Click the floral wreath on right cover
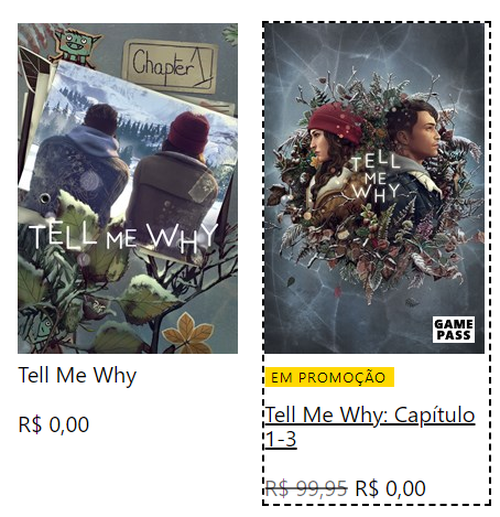500x517 pixels. (x=373, y=187)
